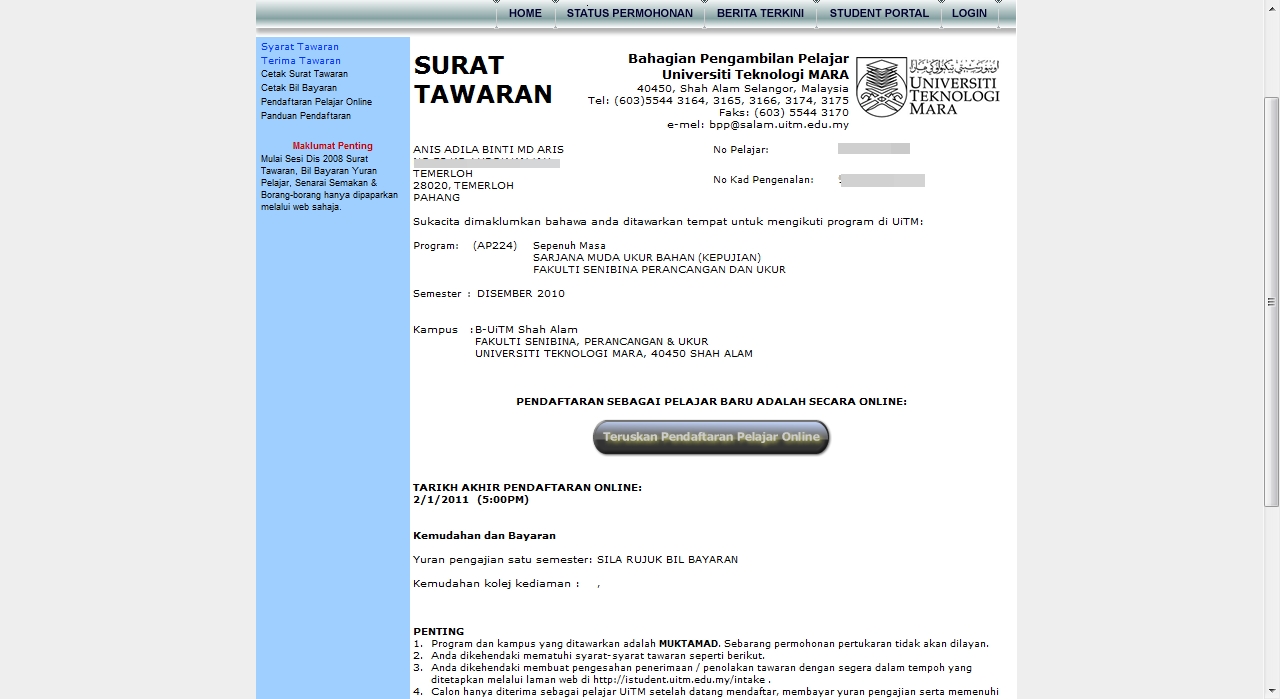This screenshot has height=699, width=1280.
Task: Click the PENTING heading
Action: pyautogui.click(x=439, y=632)
